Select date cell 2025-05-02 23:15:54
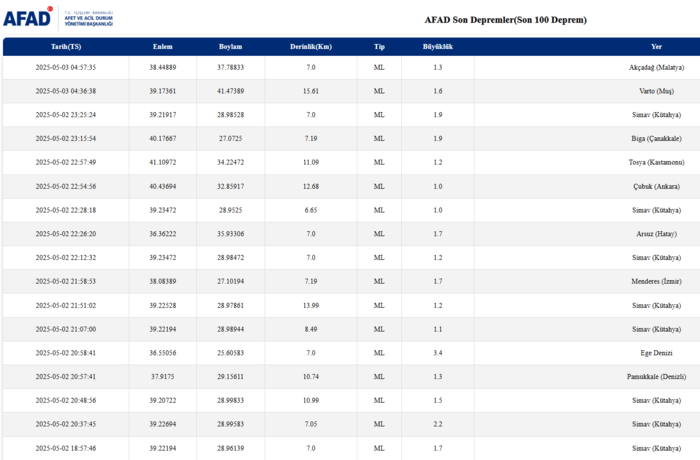This screenshot has width=700, height=460. click(66, 138)
